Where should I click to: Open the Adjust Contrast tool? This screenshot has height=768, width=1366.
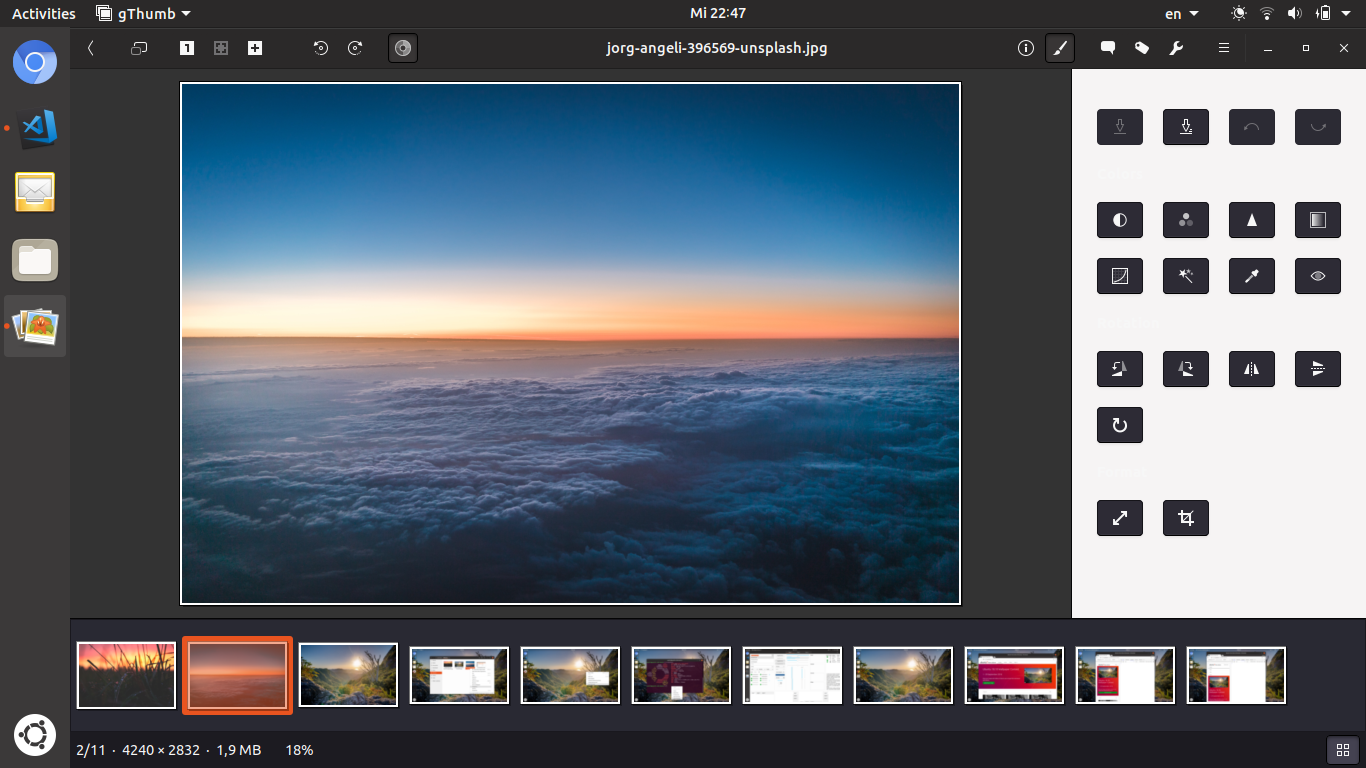tap(1119, 220)
